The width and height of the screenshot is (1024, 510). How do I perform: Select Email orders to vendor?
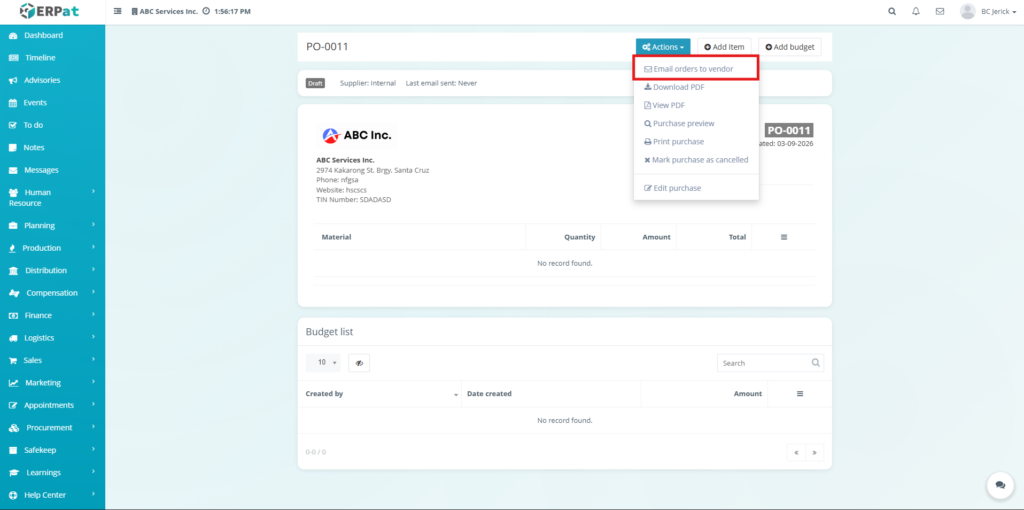pyautogui.click(x=694, y=69)
